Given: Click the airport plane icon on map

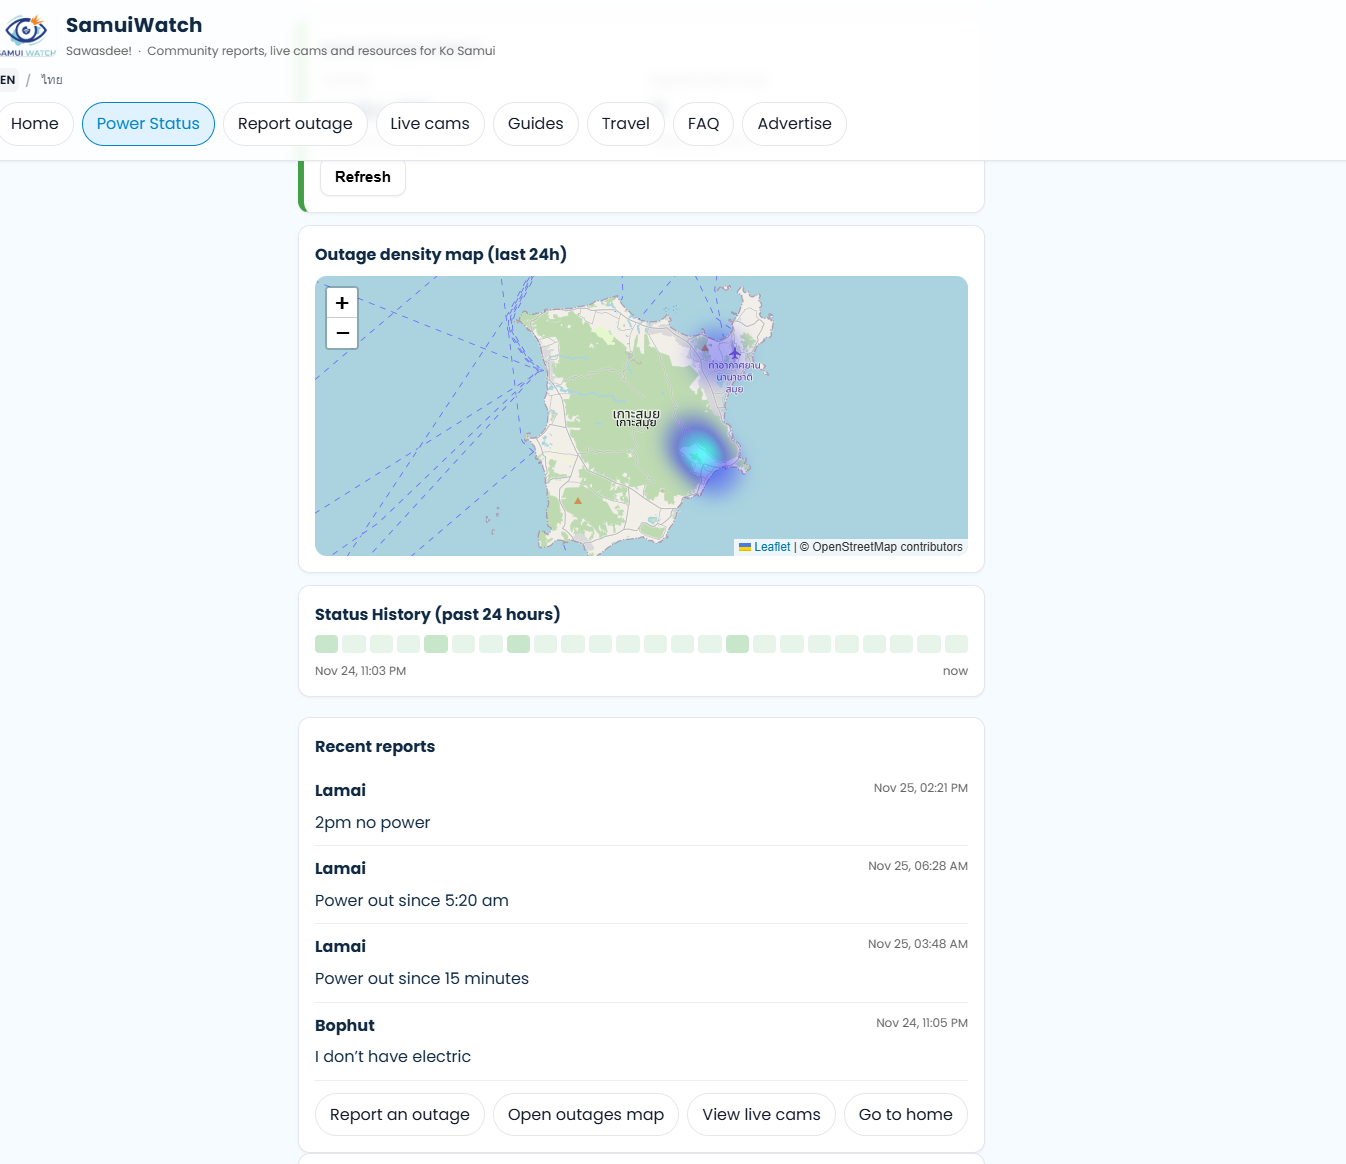Looking at the screenshot, I should tap(735, 353).
